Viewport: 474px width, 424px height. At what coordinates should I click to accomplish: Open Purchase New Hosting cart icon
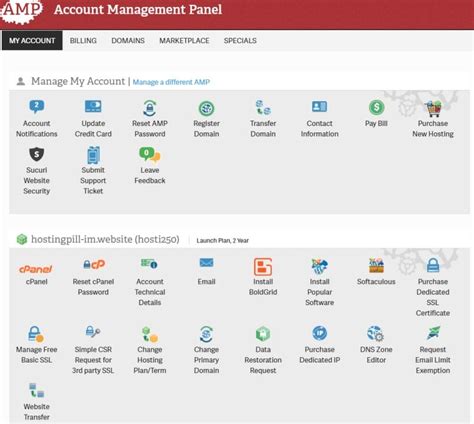point(433,108)
